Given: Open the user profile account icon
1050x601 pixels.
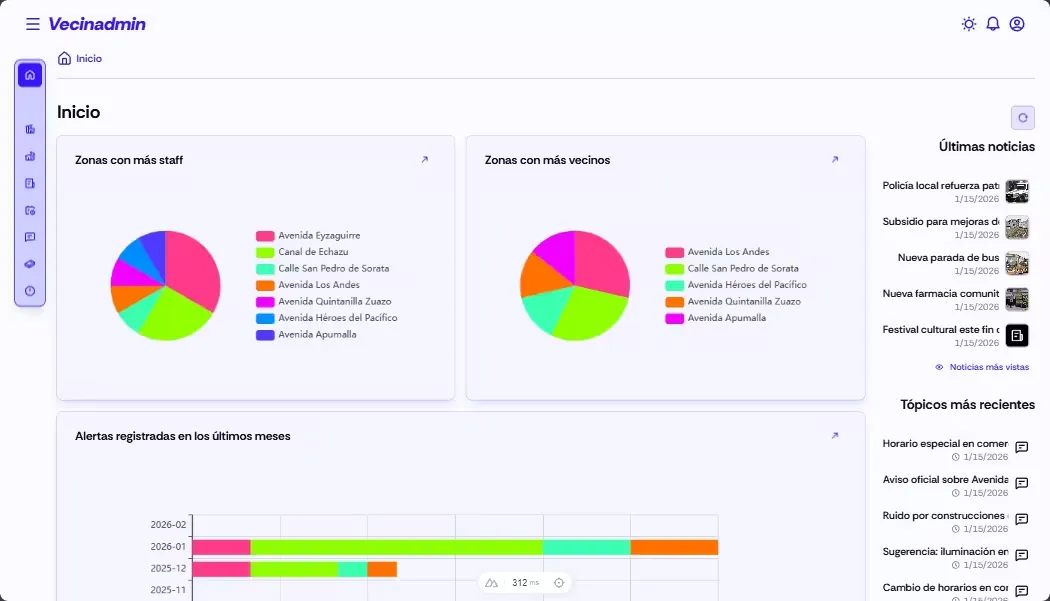Looking at the screenshot, I should click(x=1017, y=24).
